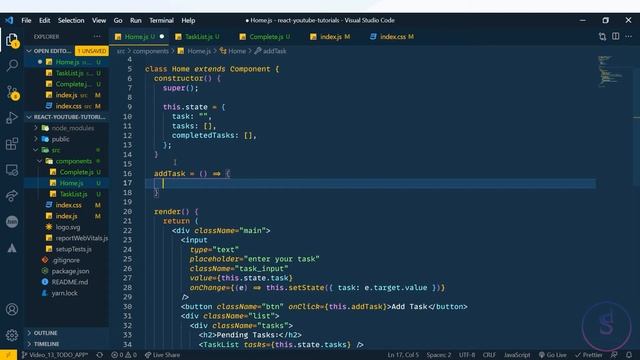This screenshot has height=360, width=640.
Task: Open the Edit menu
Action: (44, 20)
